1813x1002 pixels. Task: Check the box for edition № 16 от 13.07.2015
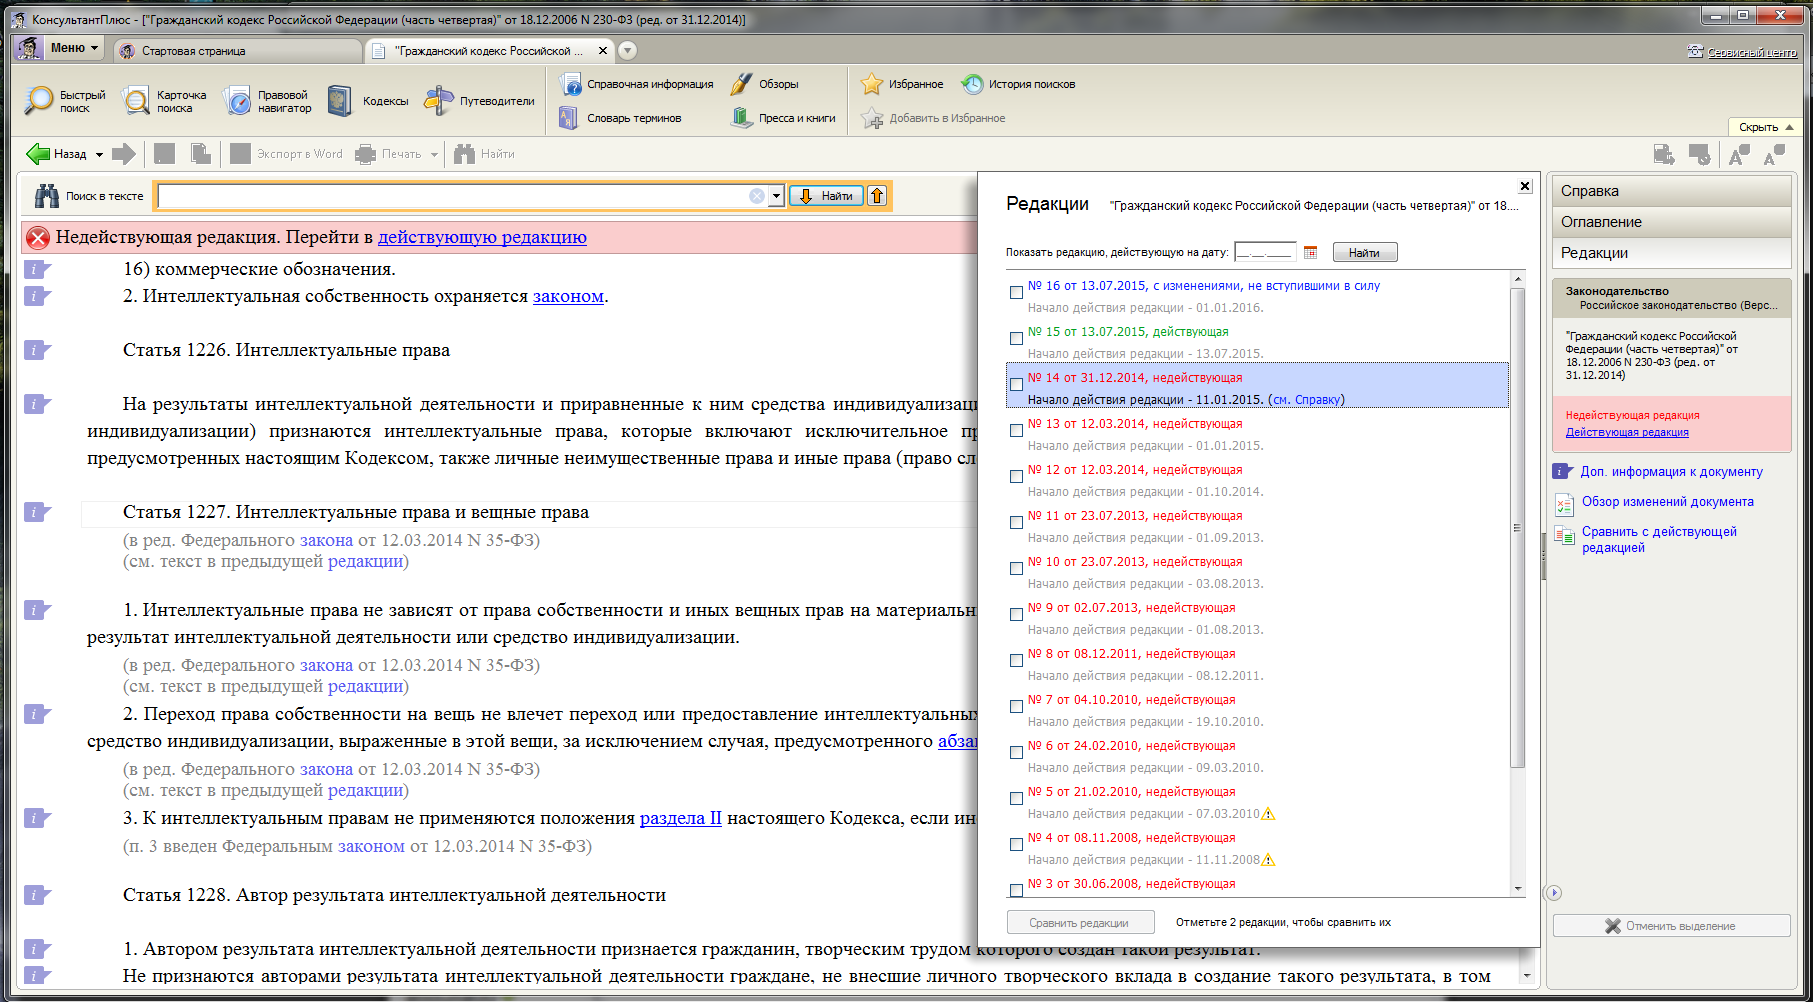1016,292
